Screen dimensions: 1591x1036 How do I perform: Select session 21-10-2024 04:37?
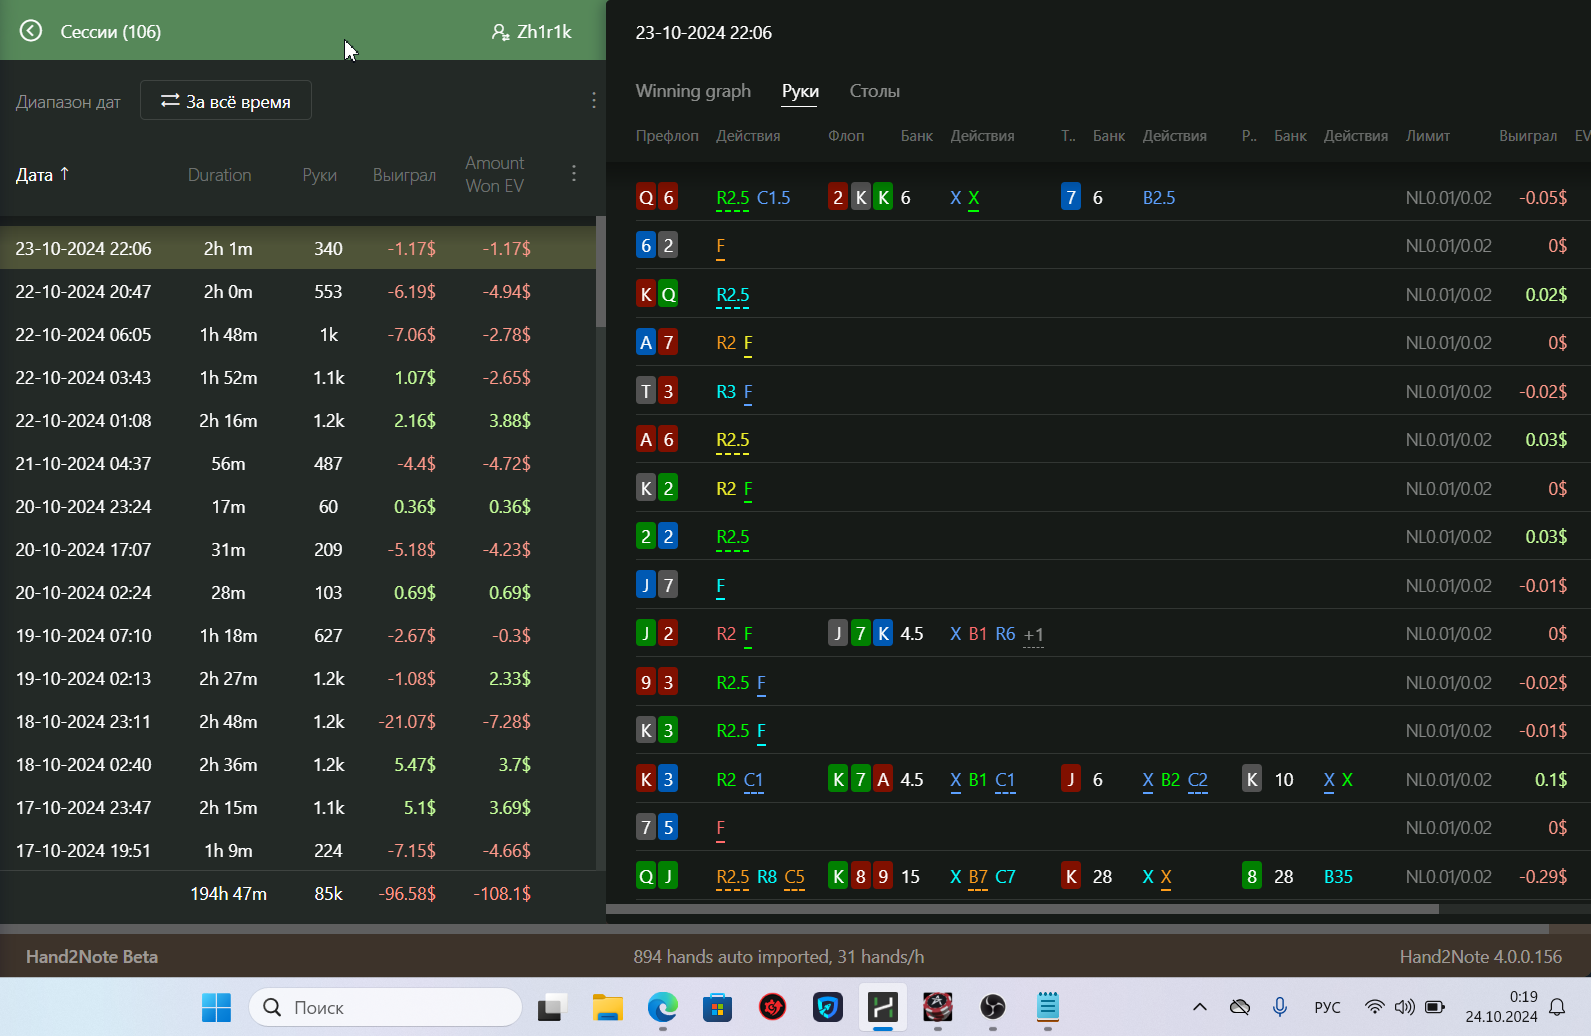(298, 463)
